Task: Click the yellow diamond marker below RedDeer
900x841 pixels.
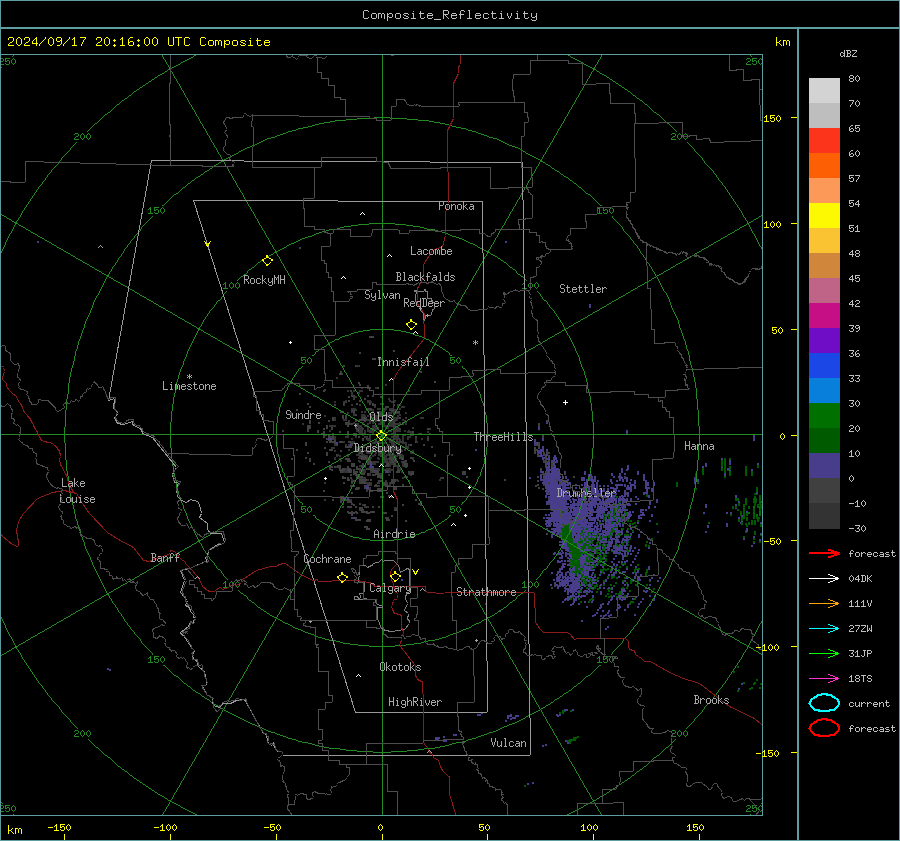Action: pos(411,325)
